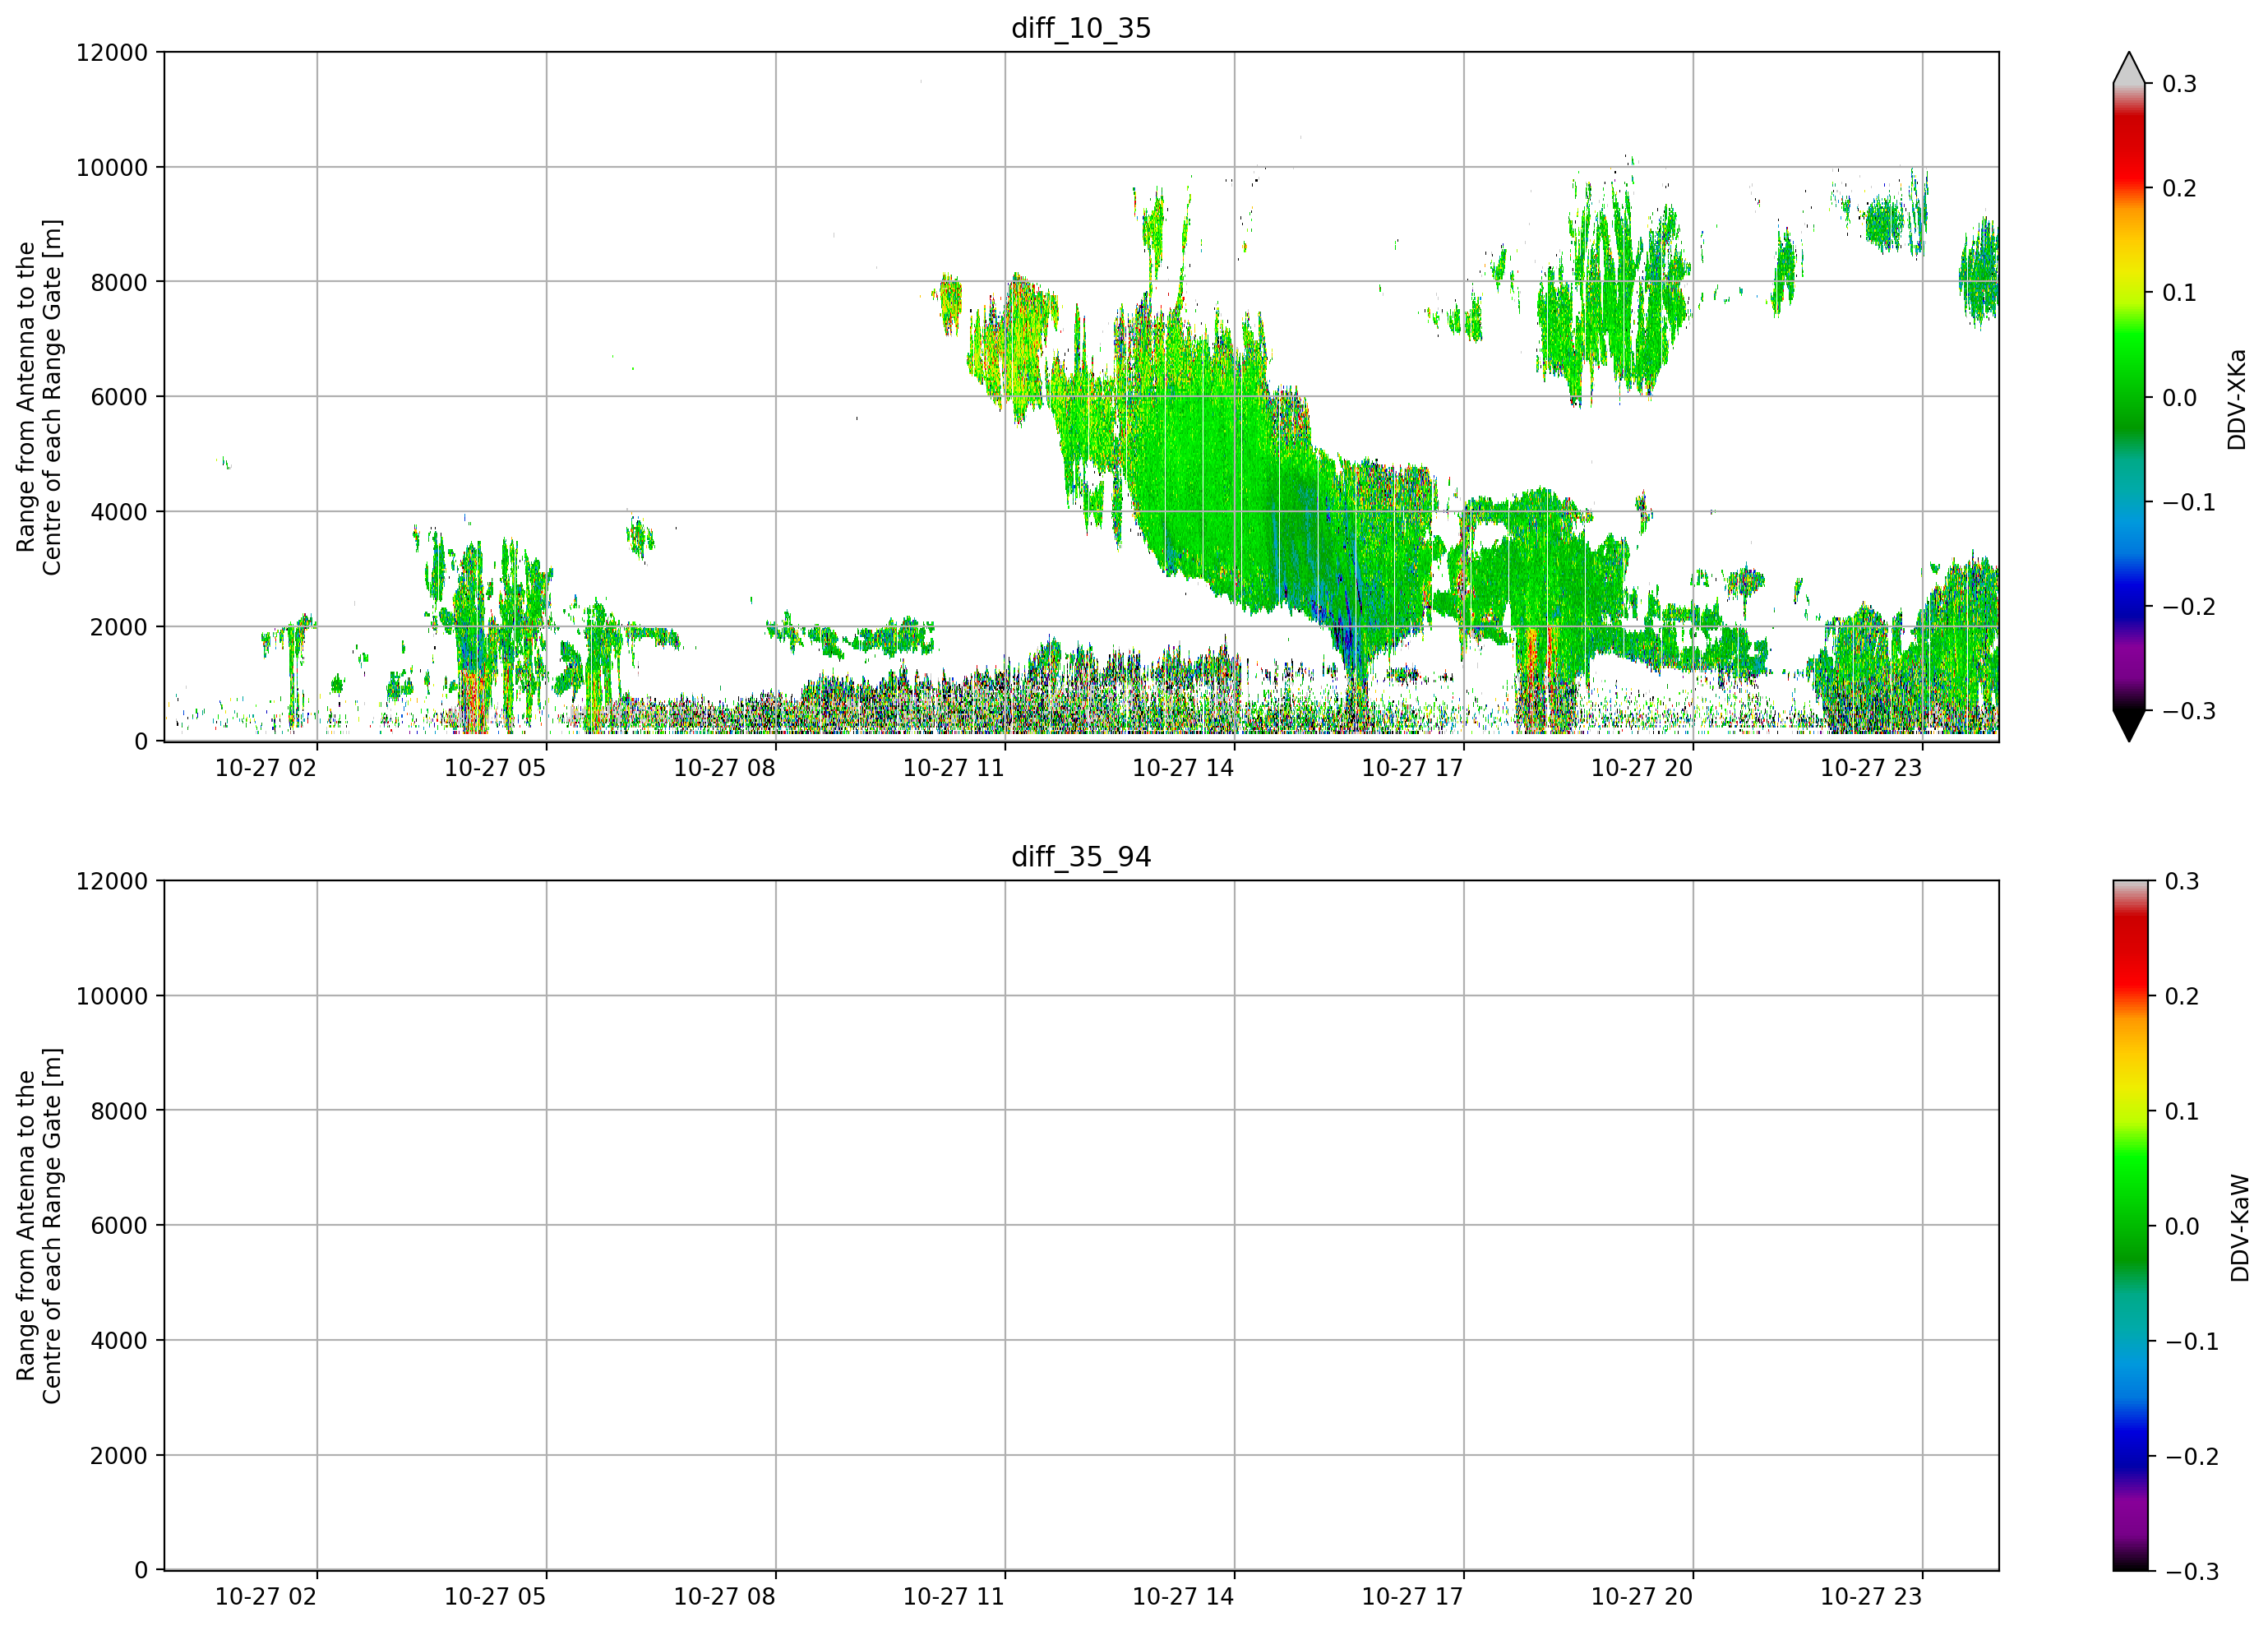Image resolution: width=2268 pixels, height=1626 pixels.
Task: Click the 10-27 20 x-tick under diff_35_94
Action: click(1642, 1597)
